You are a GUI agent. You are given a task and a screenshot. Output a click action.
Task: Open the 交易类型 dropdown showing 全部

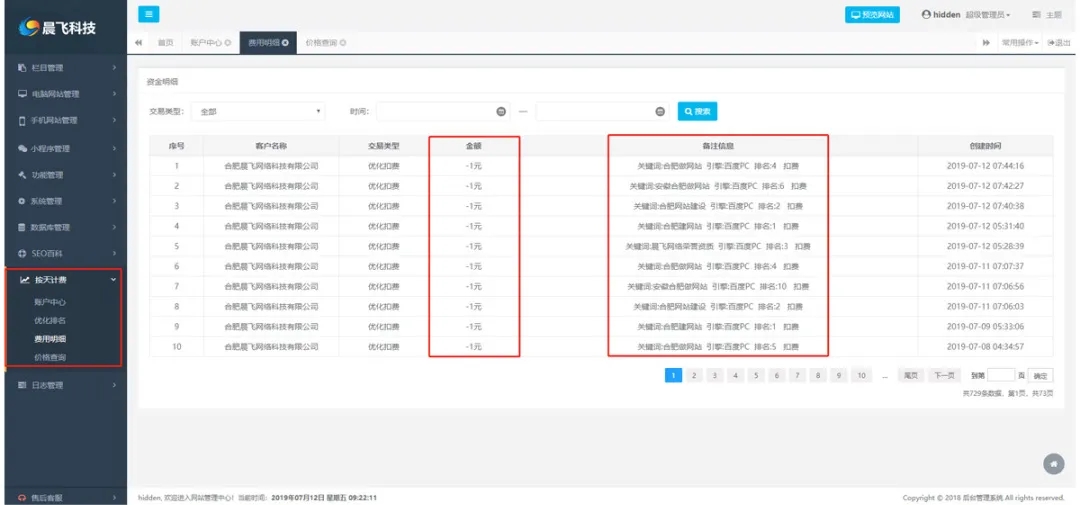pyautogui.click(x=260, y=112)
